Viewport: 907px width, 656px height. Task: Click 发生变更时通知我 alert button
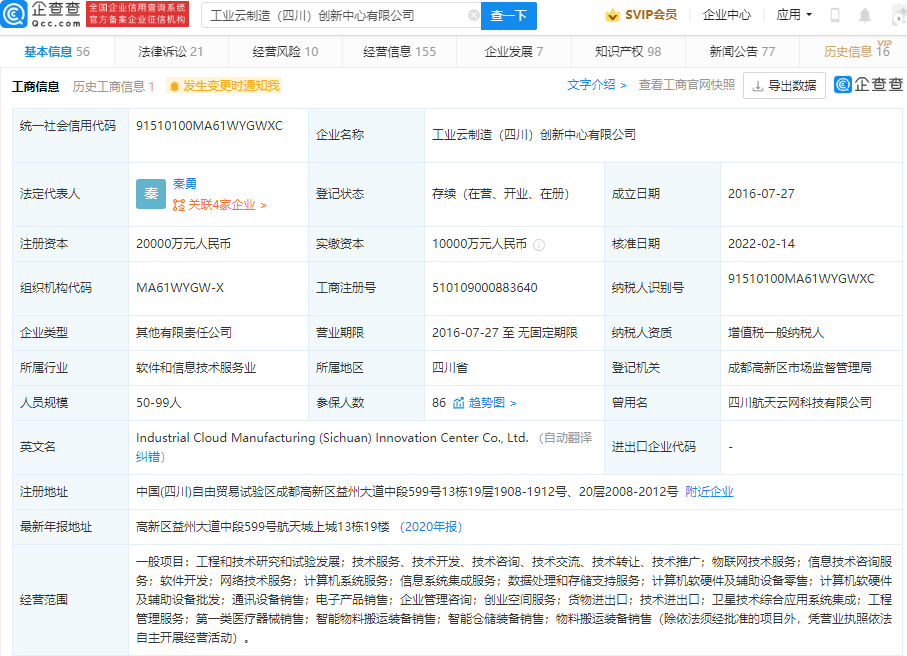coord(224,86)
